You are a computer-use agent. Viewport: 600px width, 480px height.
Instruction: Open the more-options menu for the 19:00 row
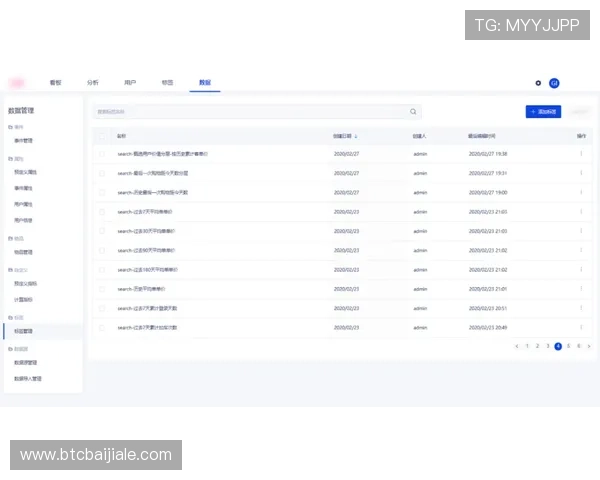pyautogui.click(x=581, y=192)
